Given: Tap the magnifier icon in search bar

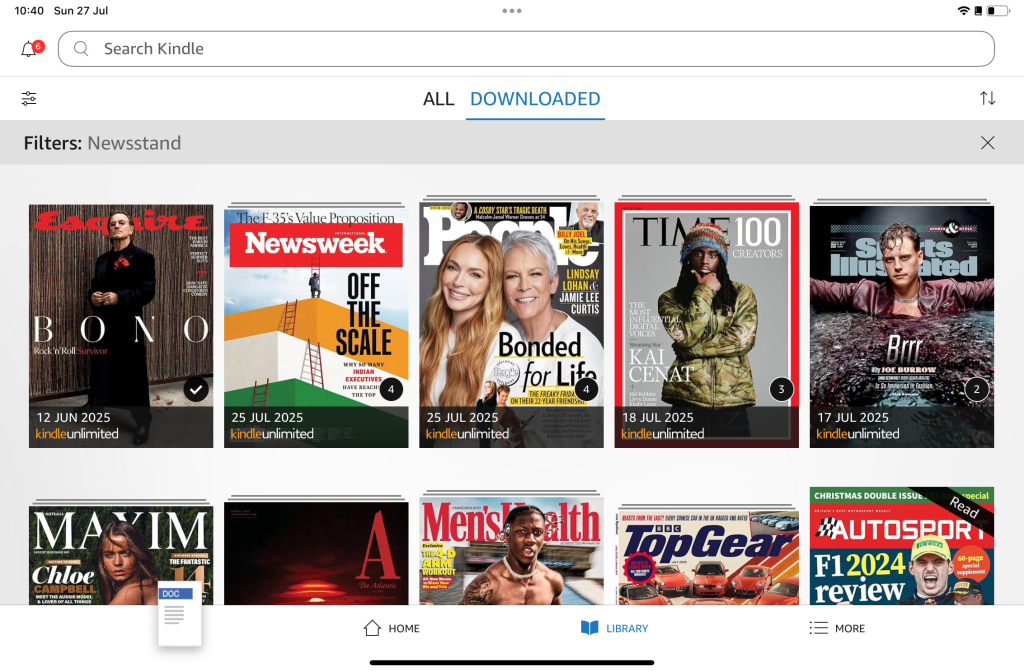Looking at the screenshot, I should pyautogui.click(x=81, y=49).
